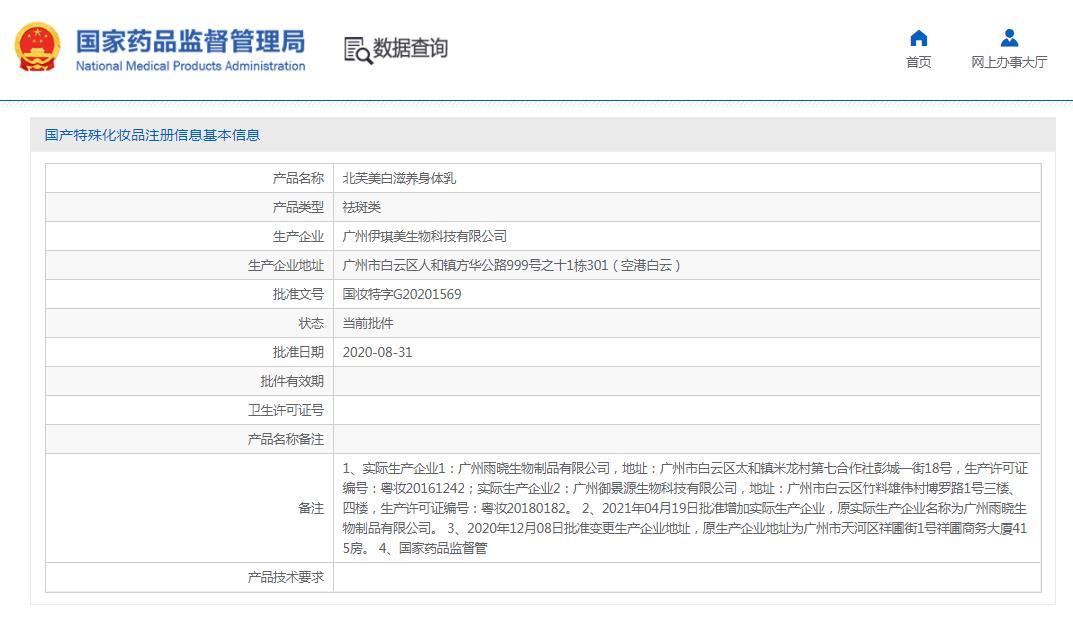Click the 网上办事大厅 person icon

[1009, 38]
